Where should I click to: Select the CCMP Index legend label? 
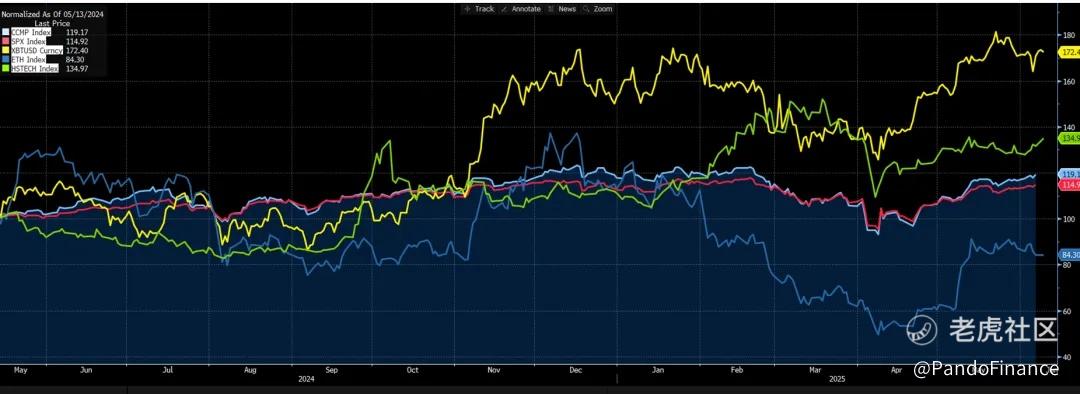(31, 32)
